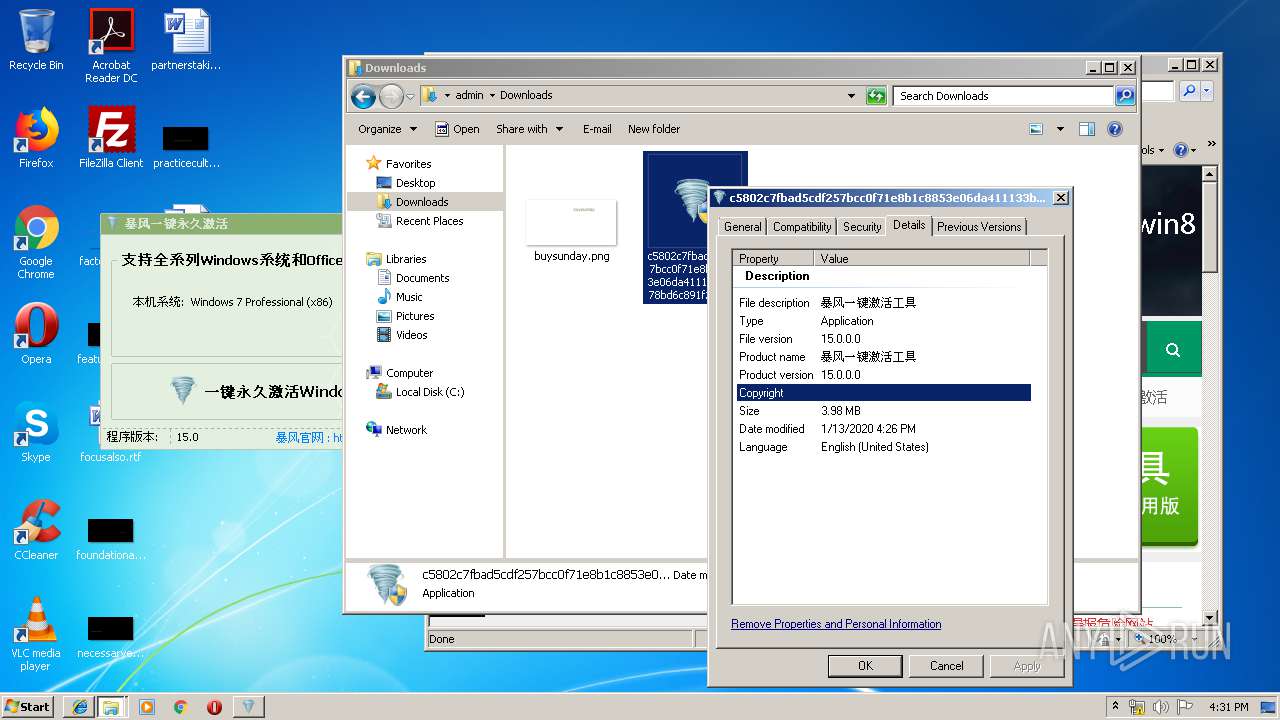Image resolution: width=1280 pixels, height=720 pixels.
Task: Refresh the Downloads folder view
Action: [876, 96]
